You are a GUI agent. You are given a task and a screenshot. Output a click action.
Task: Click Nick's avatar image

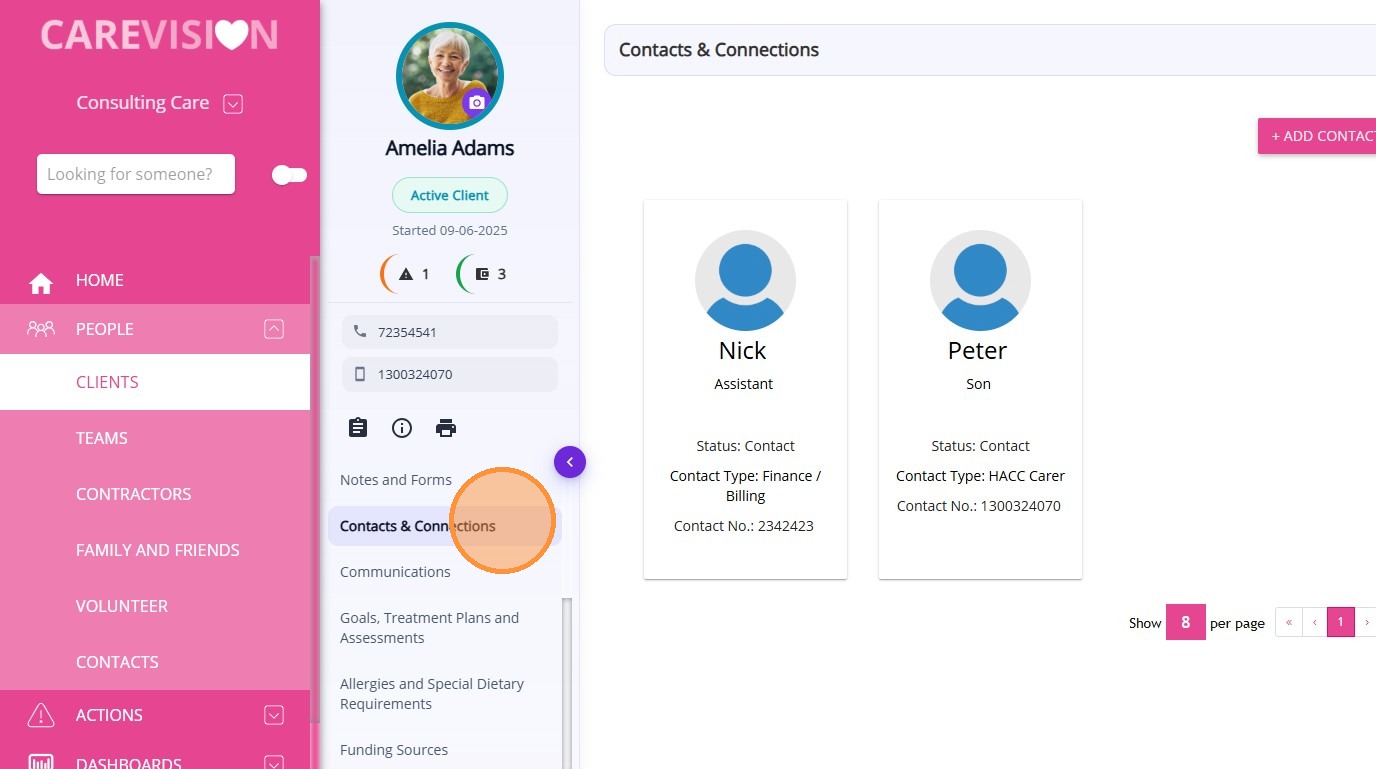point(745,280)
